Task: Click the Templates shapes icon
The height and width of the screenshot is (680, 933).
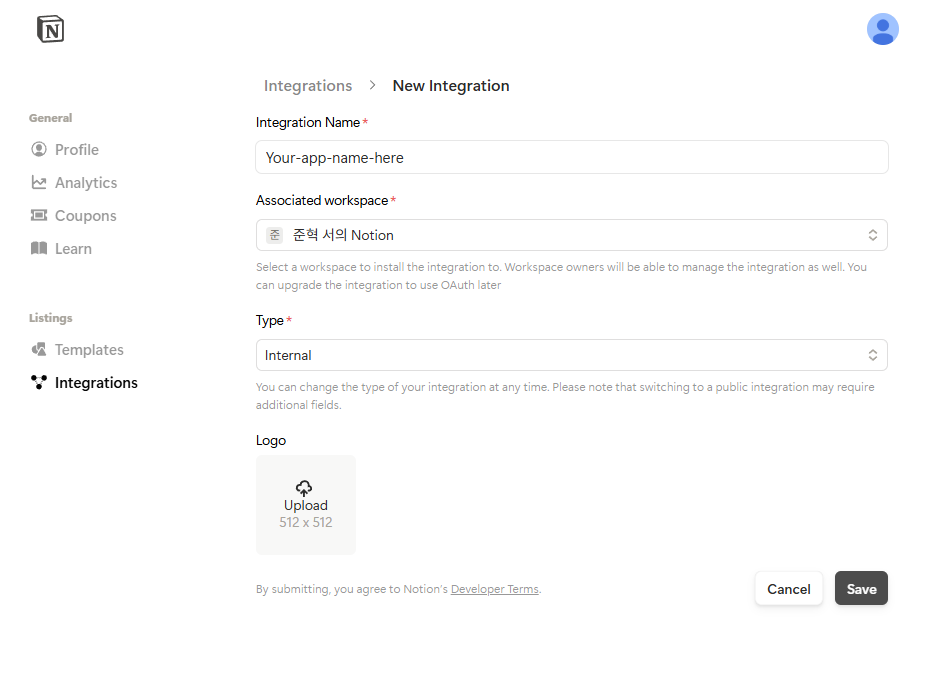Action: 39,349
